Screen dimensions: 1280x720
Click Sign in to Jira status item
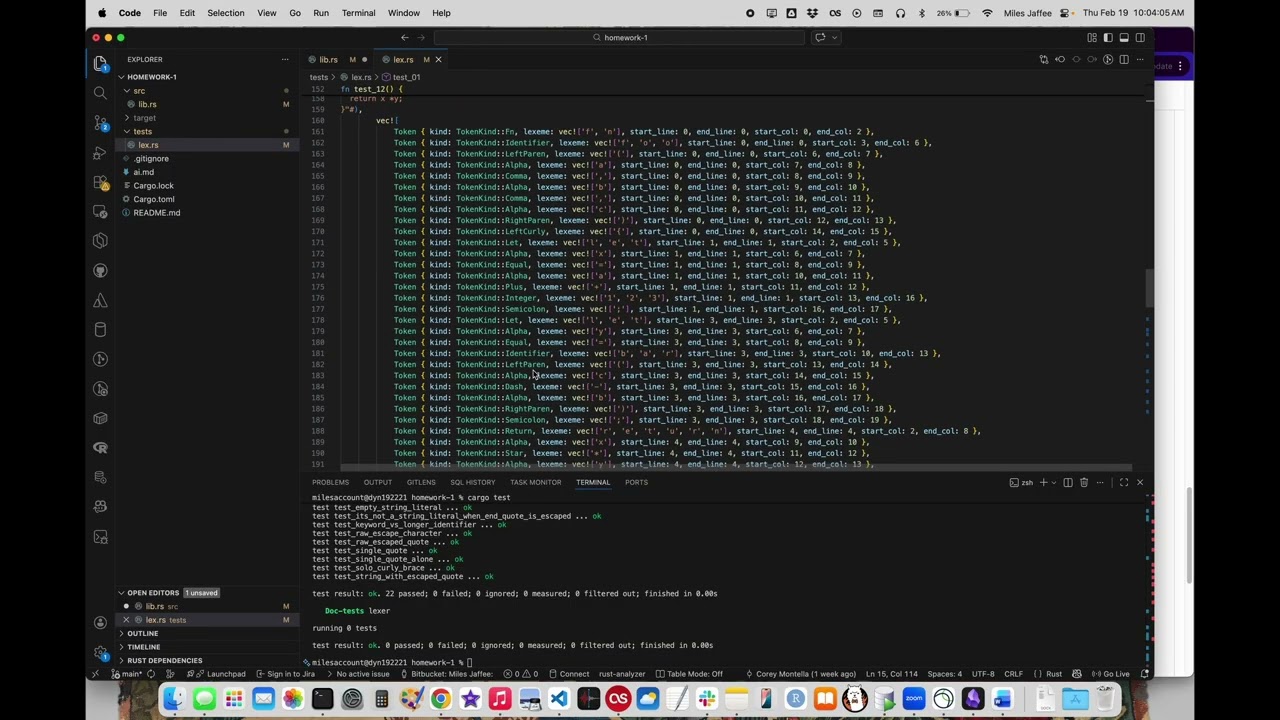pyautogui.click(x=286, y=674)
